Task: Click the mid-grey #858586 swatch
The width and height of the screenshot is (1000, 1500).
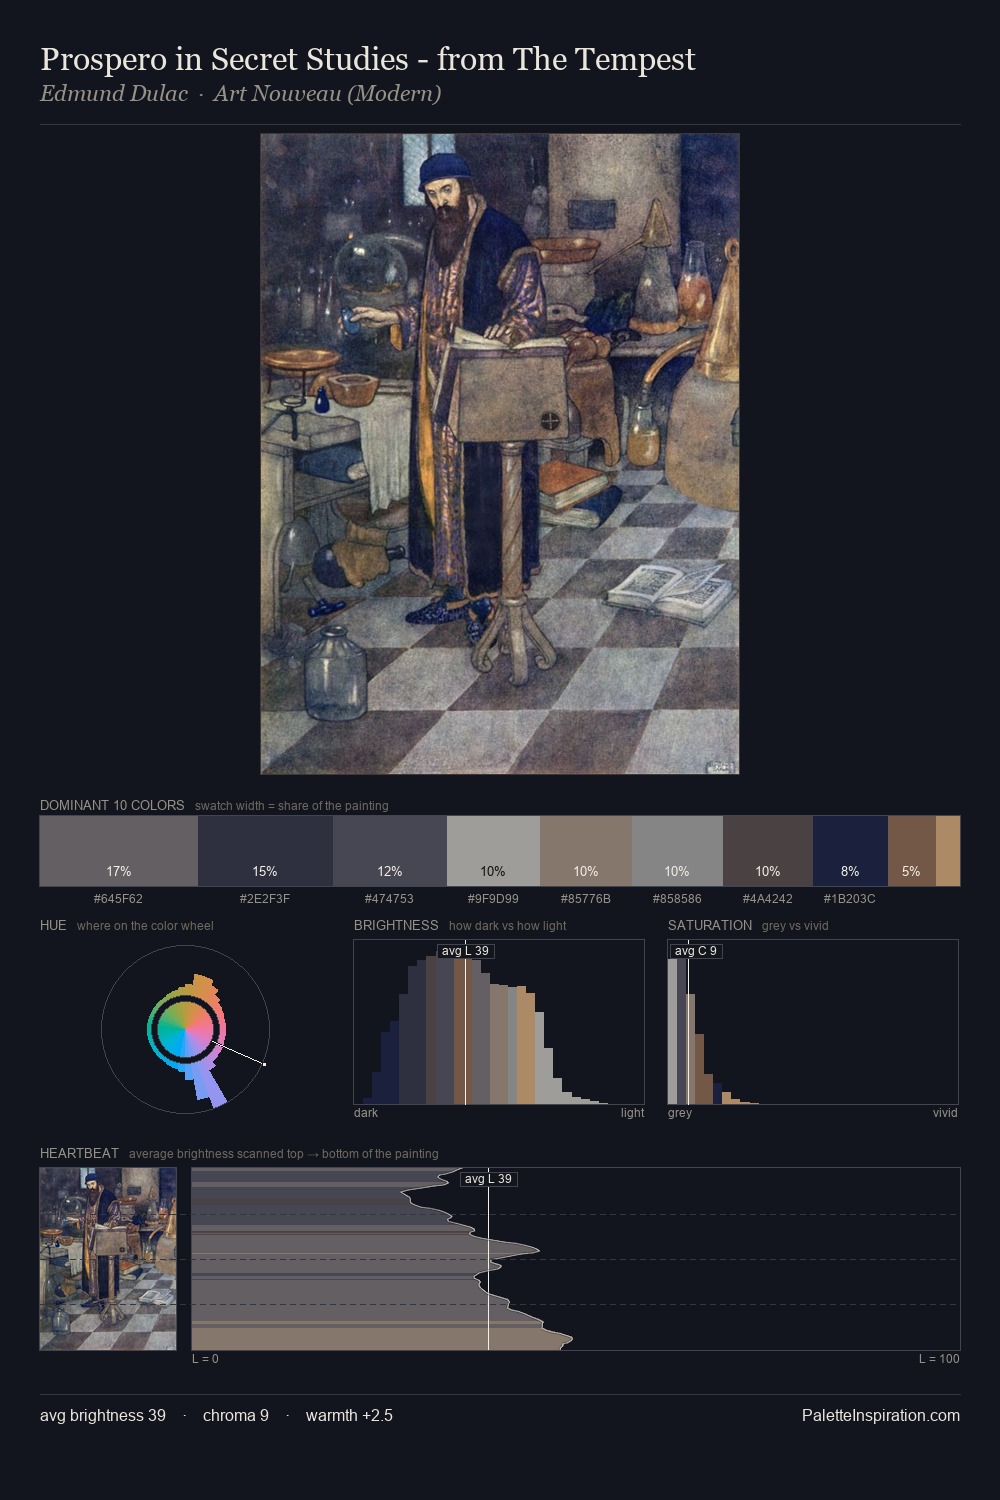Action: pos(677,851)
